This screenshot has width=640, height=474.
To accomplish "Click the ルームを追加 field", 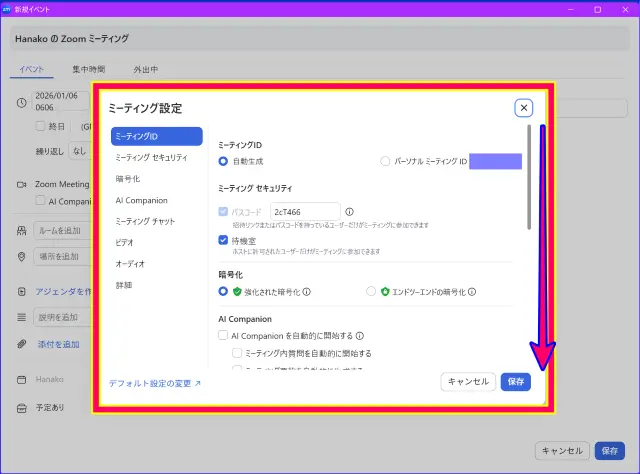I will point(63,231).
